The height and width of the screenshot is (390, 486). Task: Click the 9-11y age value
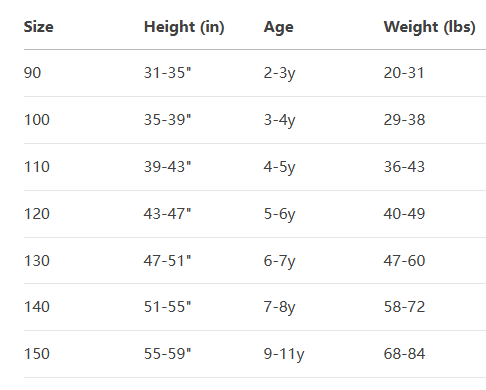[x=284, y=354]
